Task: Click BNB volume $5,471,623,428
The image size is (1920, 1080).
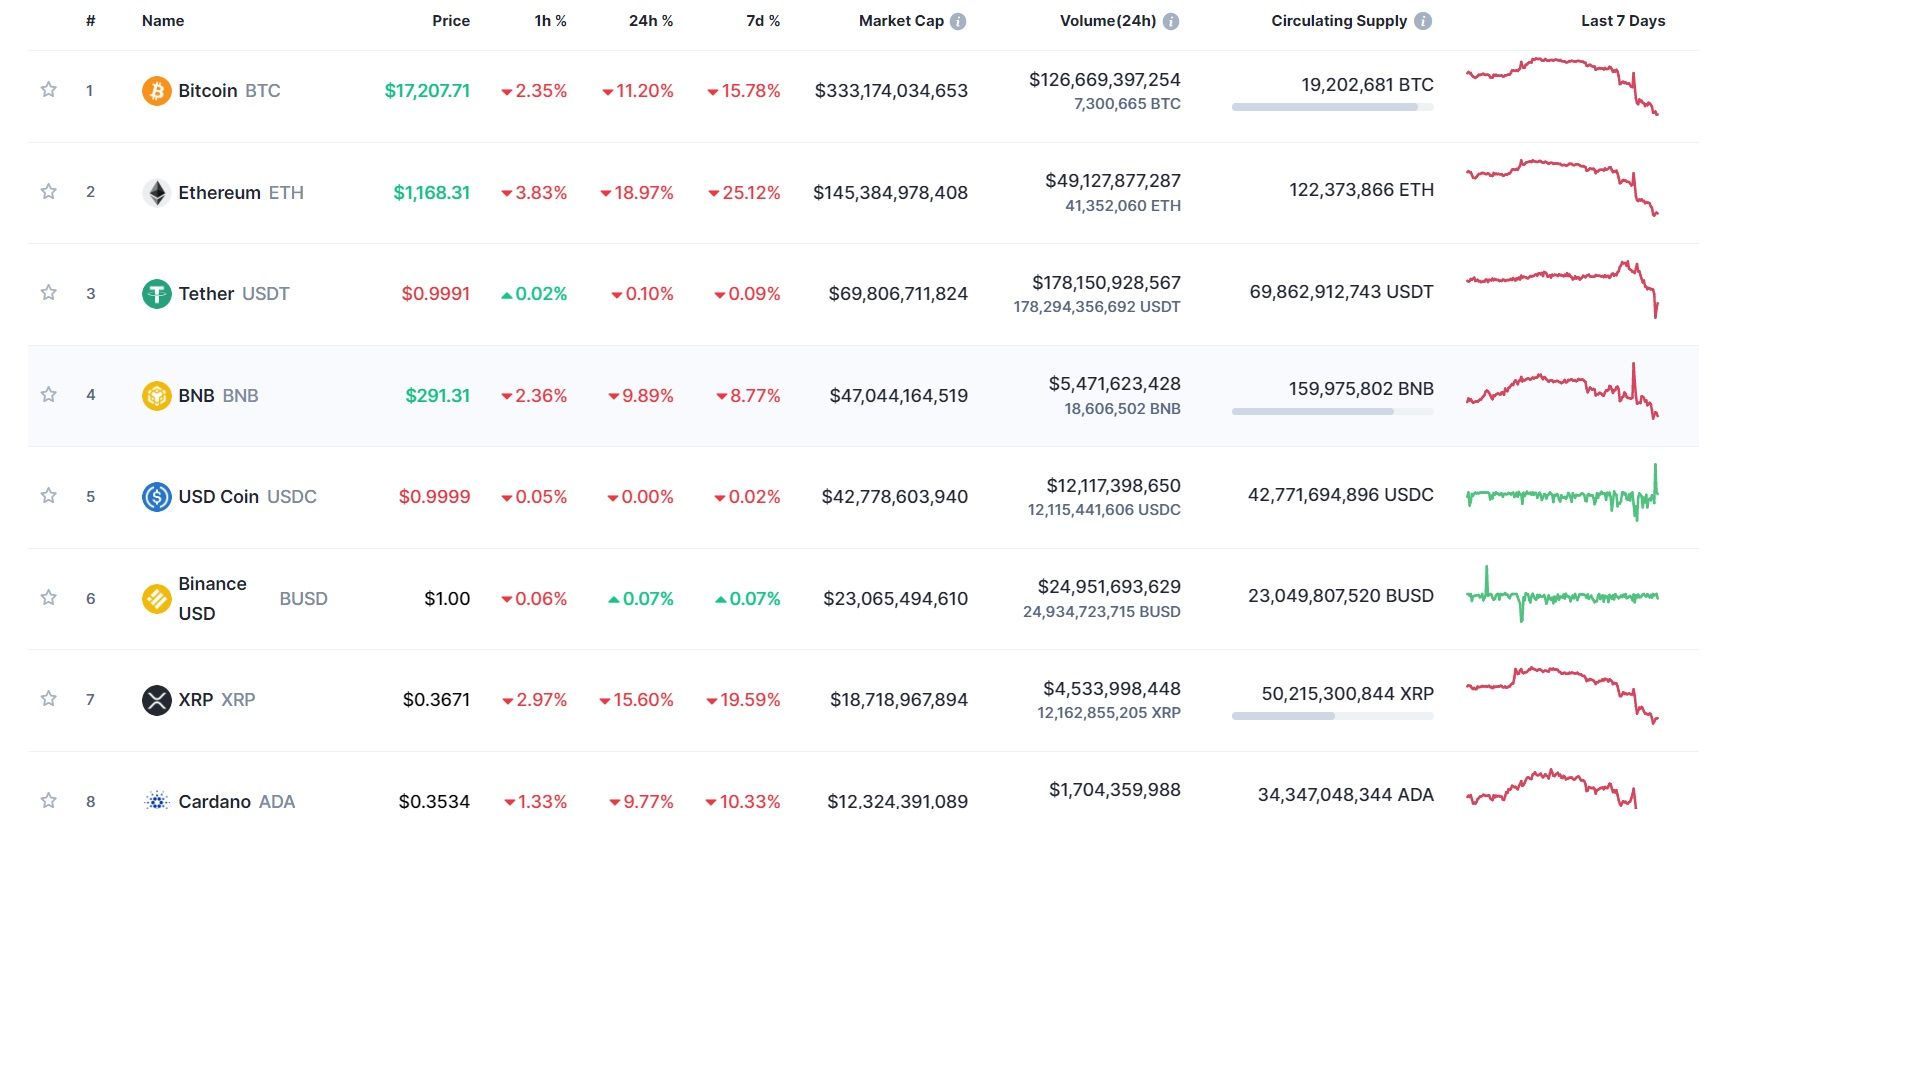Action: [1114, 384]
